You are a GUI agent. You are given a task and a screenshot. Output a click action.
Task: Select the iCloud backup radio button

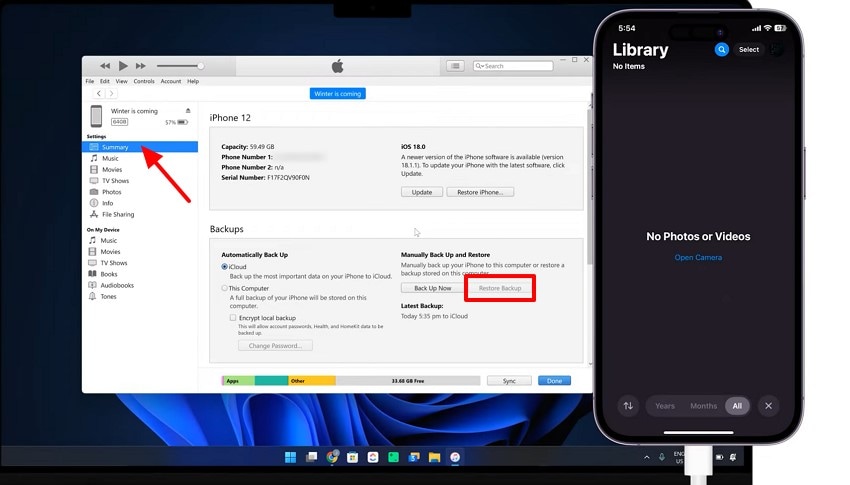click(224, 267)
